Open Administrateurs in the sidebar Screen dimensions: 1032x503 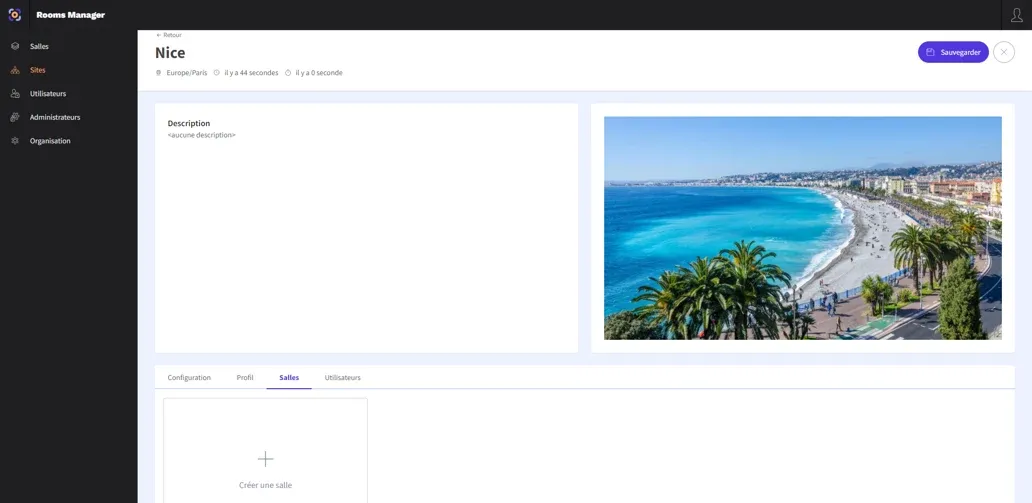pos(55,118)
